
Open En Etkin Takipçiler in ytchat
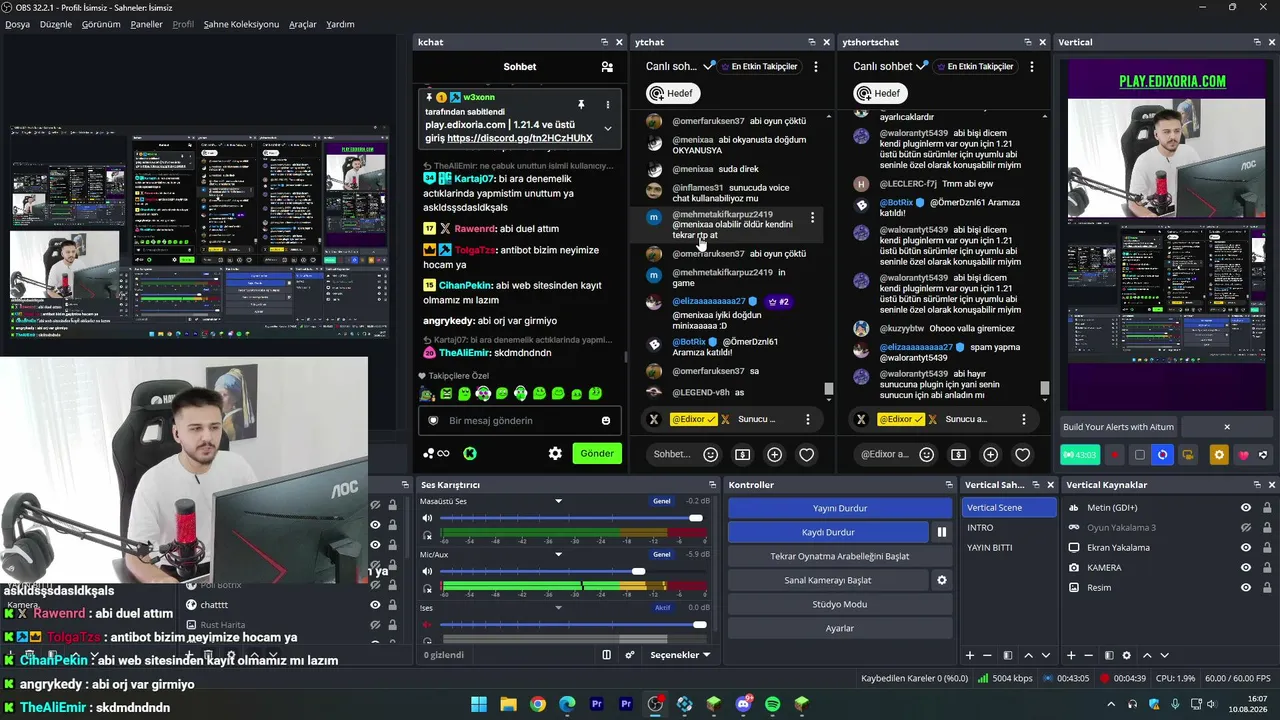(x=759, y=67)
